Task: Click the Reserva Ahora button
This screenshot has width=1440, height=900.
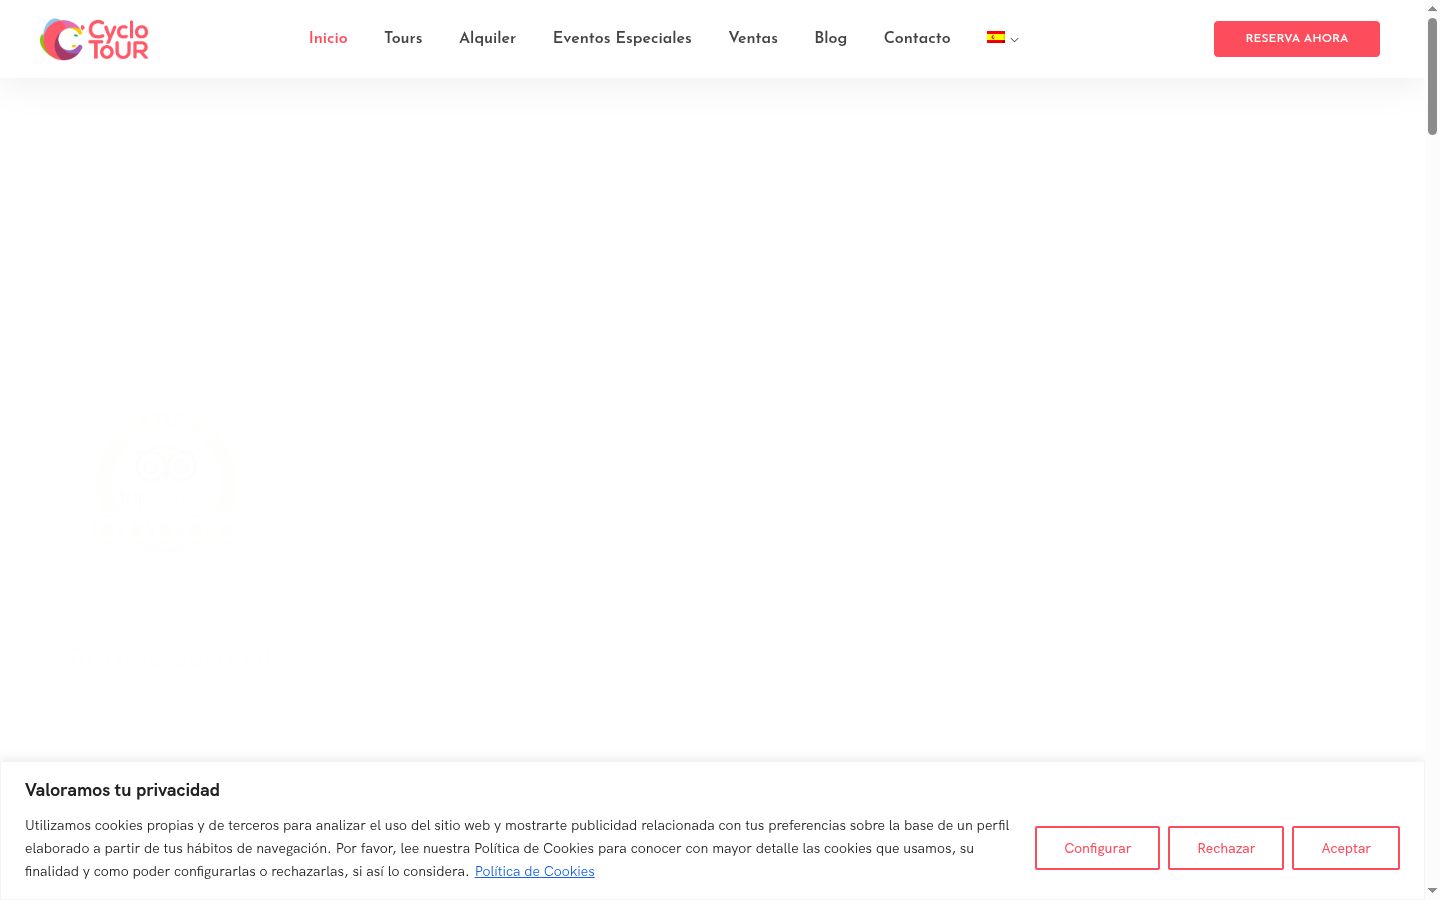Action: point(1297,39)
